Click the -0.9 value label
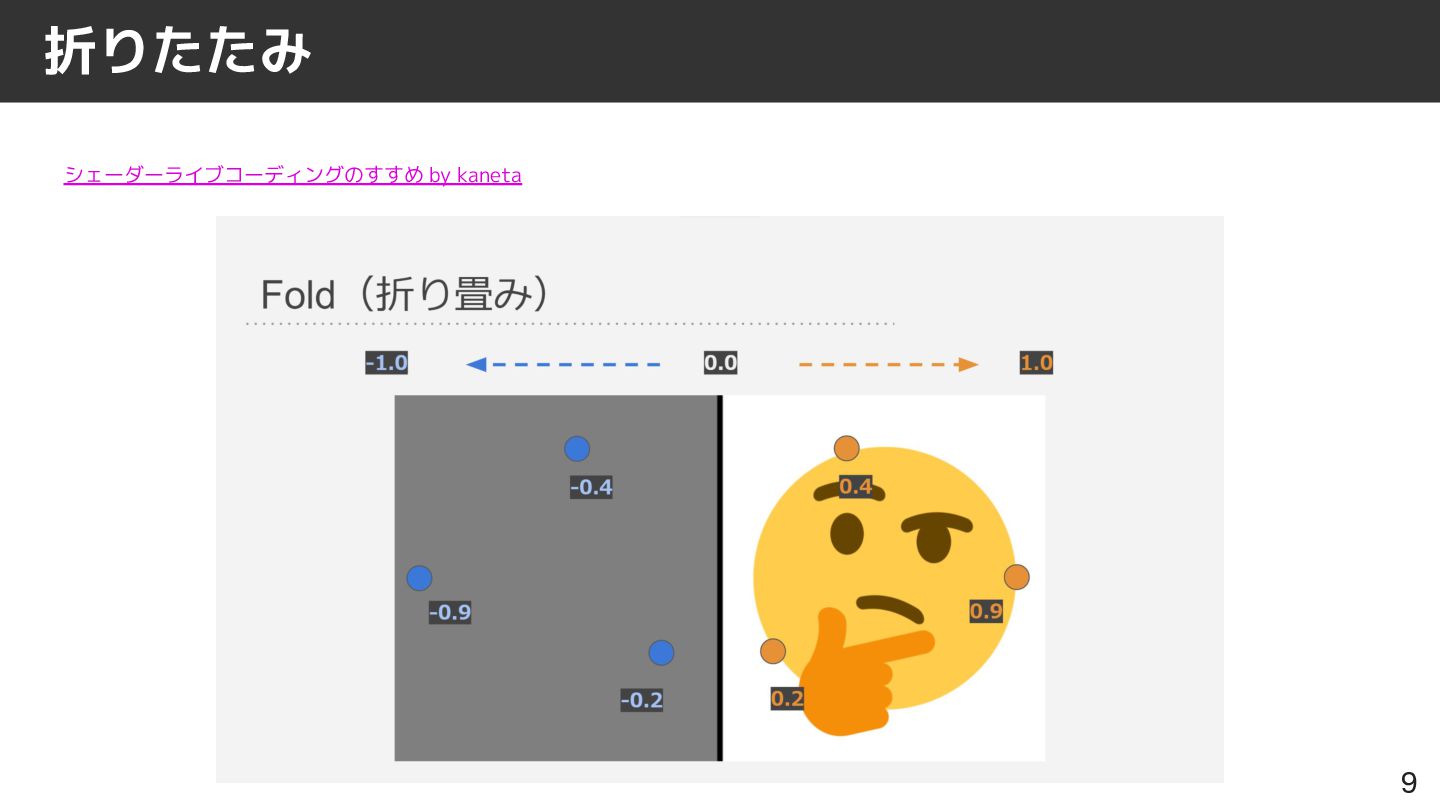The image size is (1440, 810). pos(450,613)
